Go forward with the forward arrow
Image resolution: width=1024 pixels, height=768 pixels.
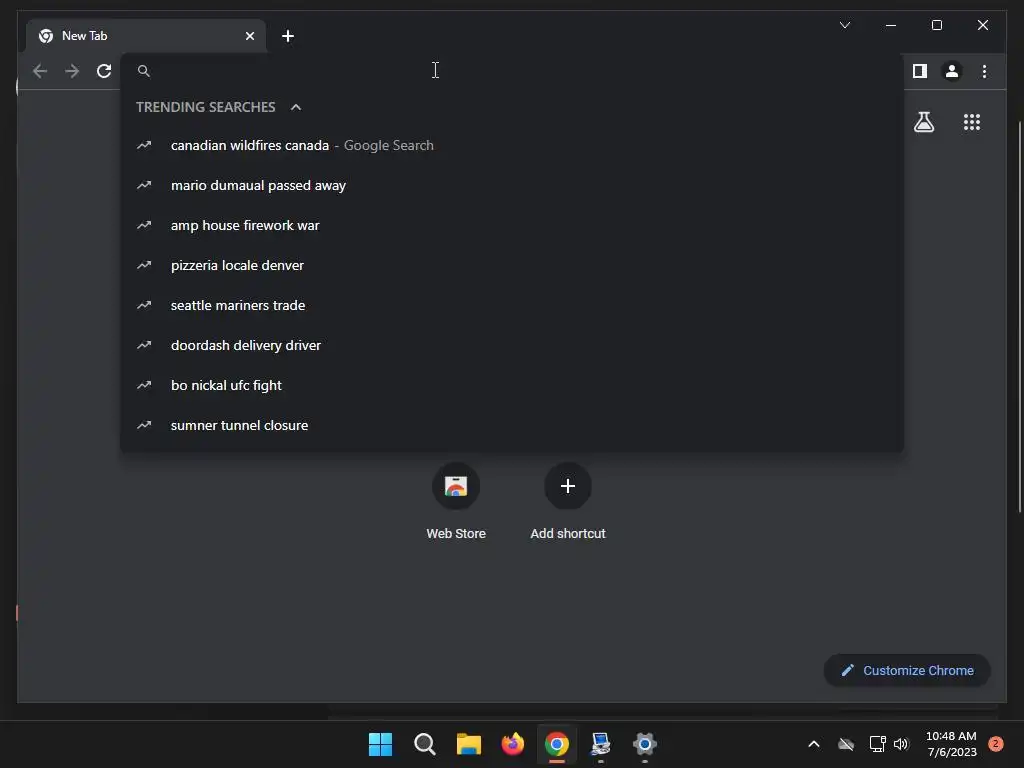(72, 71)
